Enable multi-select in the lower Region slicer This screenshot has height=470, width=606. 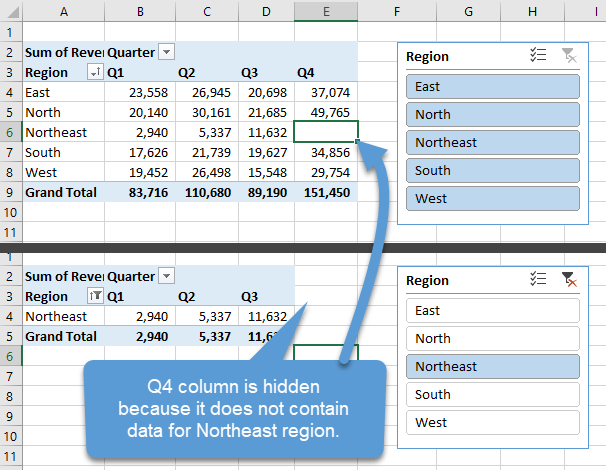pos(538,280)
